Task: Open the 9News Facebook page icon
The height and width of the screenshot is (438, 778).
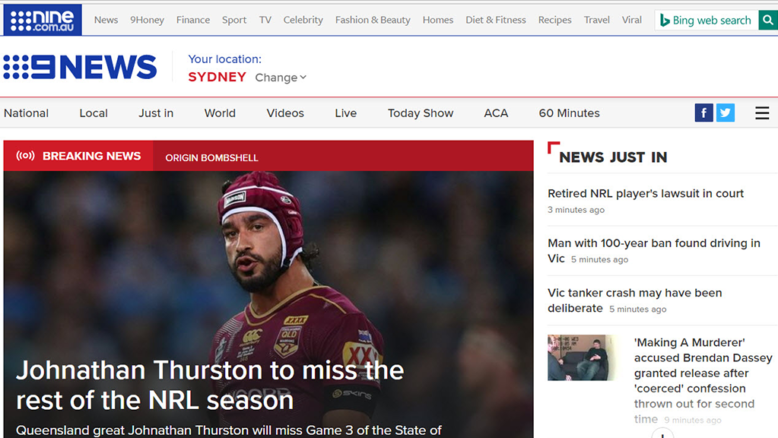Action: [x=704, y=113]
